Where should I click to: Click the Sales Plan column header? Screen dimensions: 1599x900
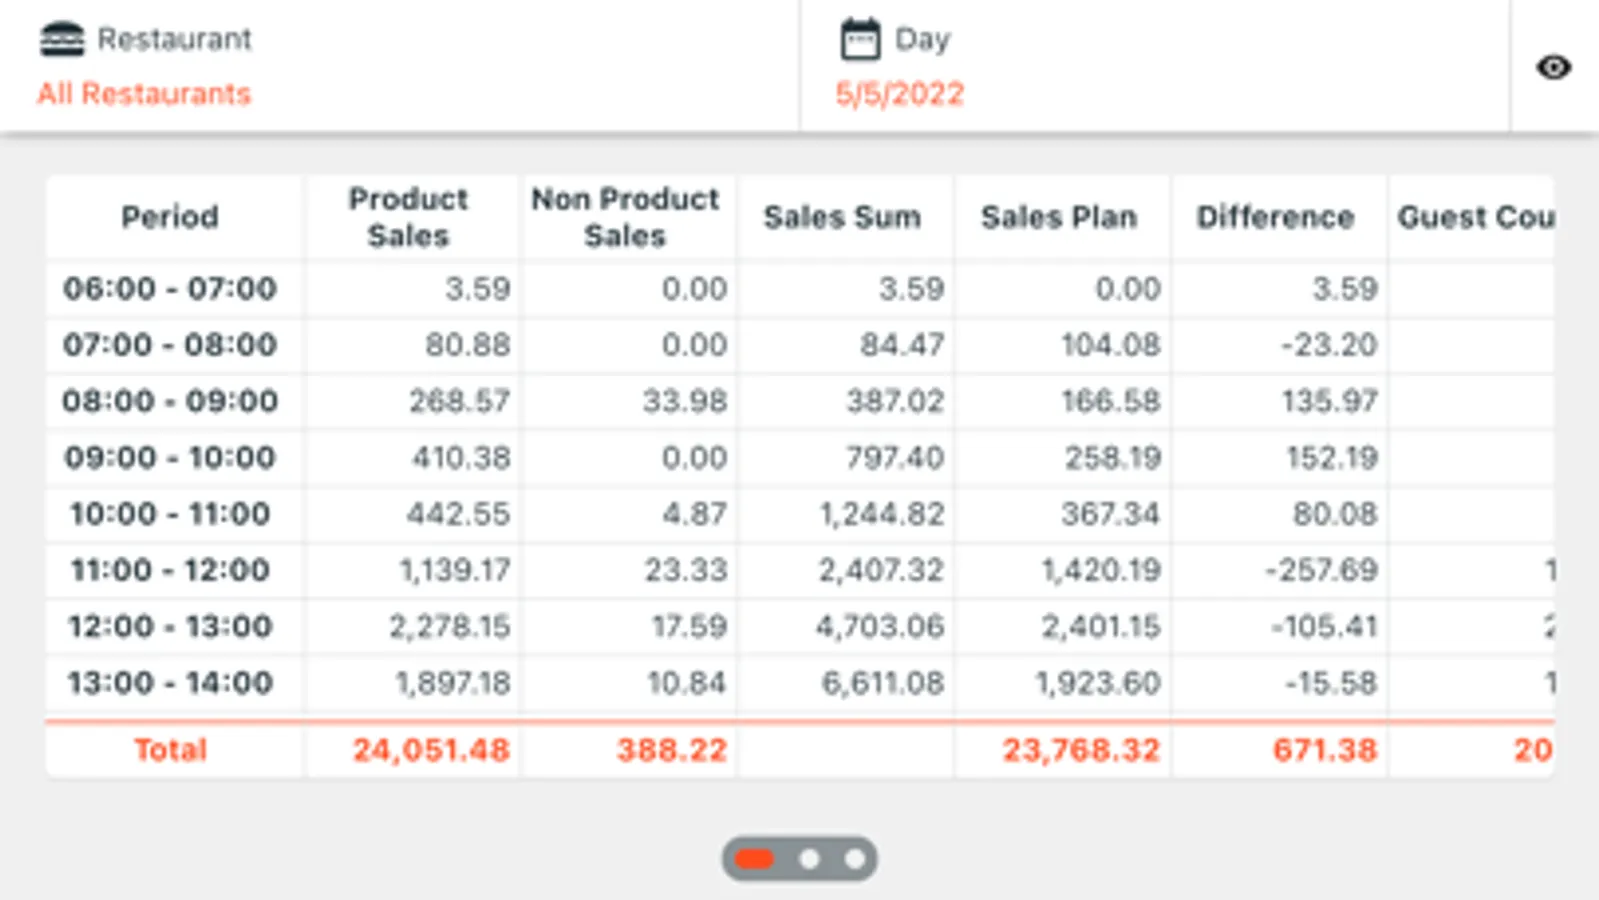coord(1059,217)
